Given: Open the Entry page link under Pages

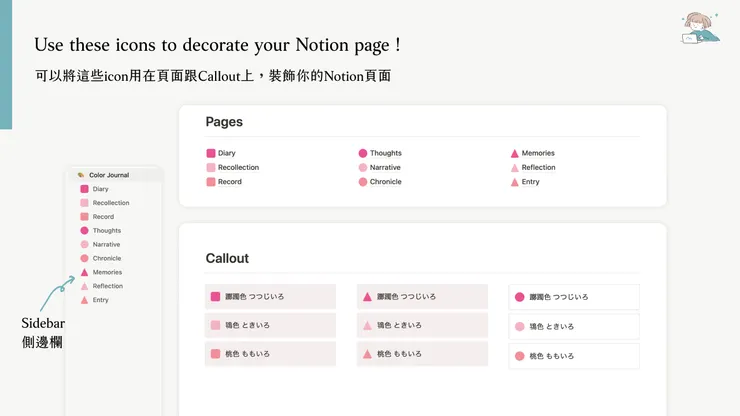Looking at the screenshot, I should pyautogui.click(x=530, y=182).
